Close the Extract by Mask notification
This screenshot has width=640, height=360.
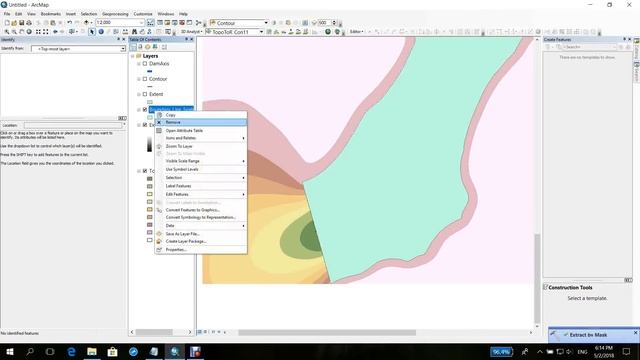tap(636, 333)
